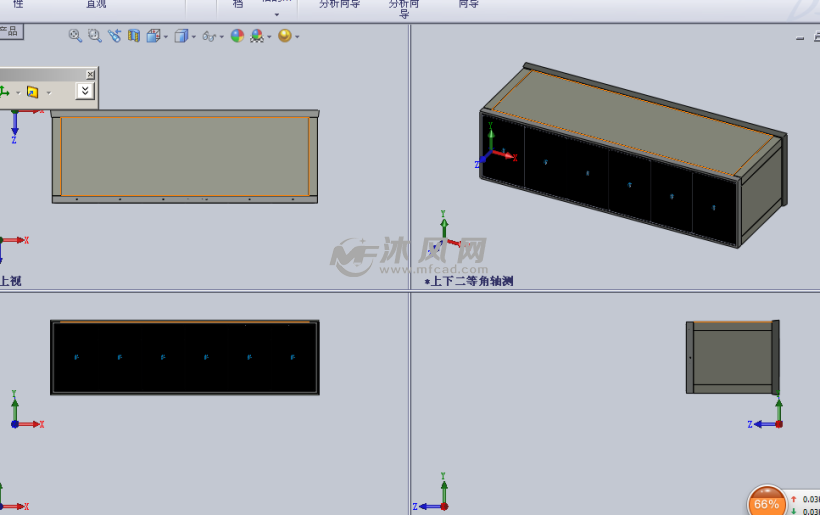Screen dimensions: 820x515
Task: Open the dropdown beside the green axes icon
Action: pyautogui.click(x=18, y=93)
